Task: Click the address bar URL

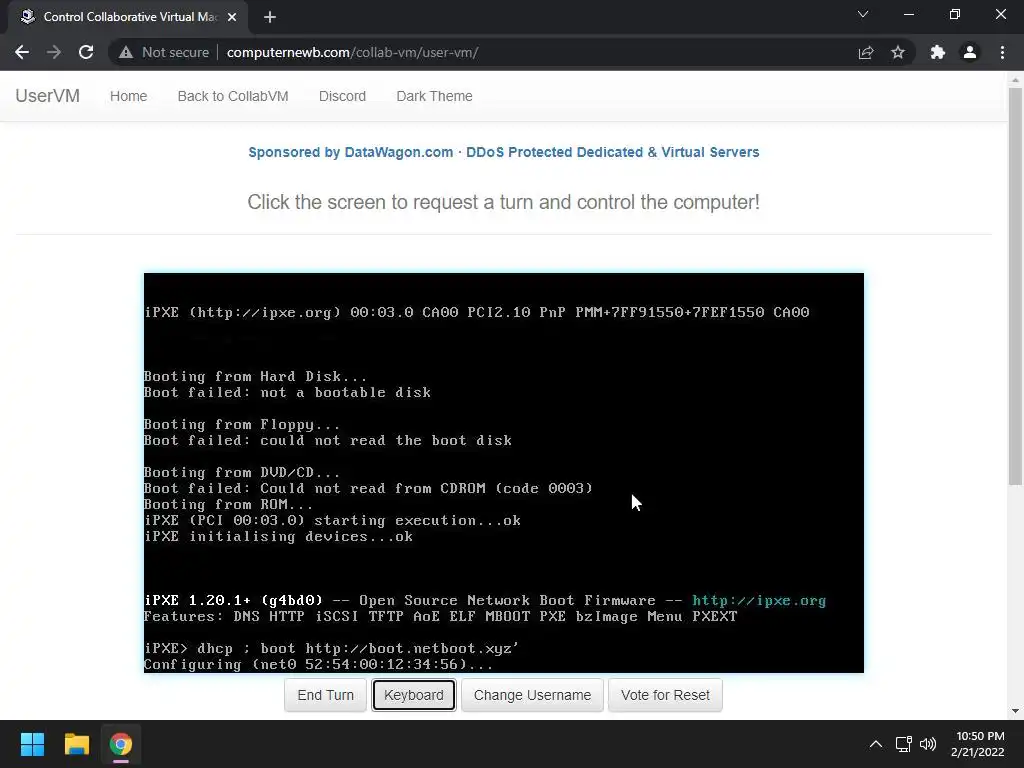Action: (x=352, y=52)
